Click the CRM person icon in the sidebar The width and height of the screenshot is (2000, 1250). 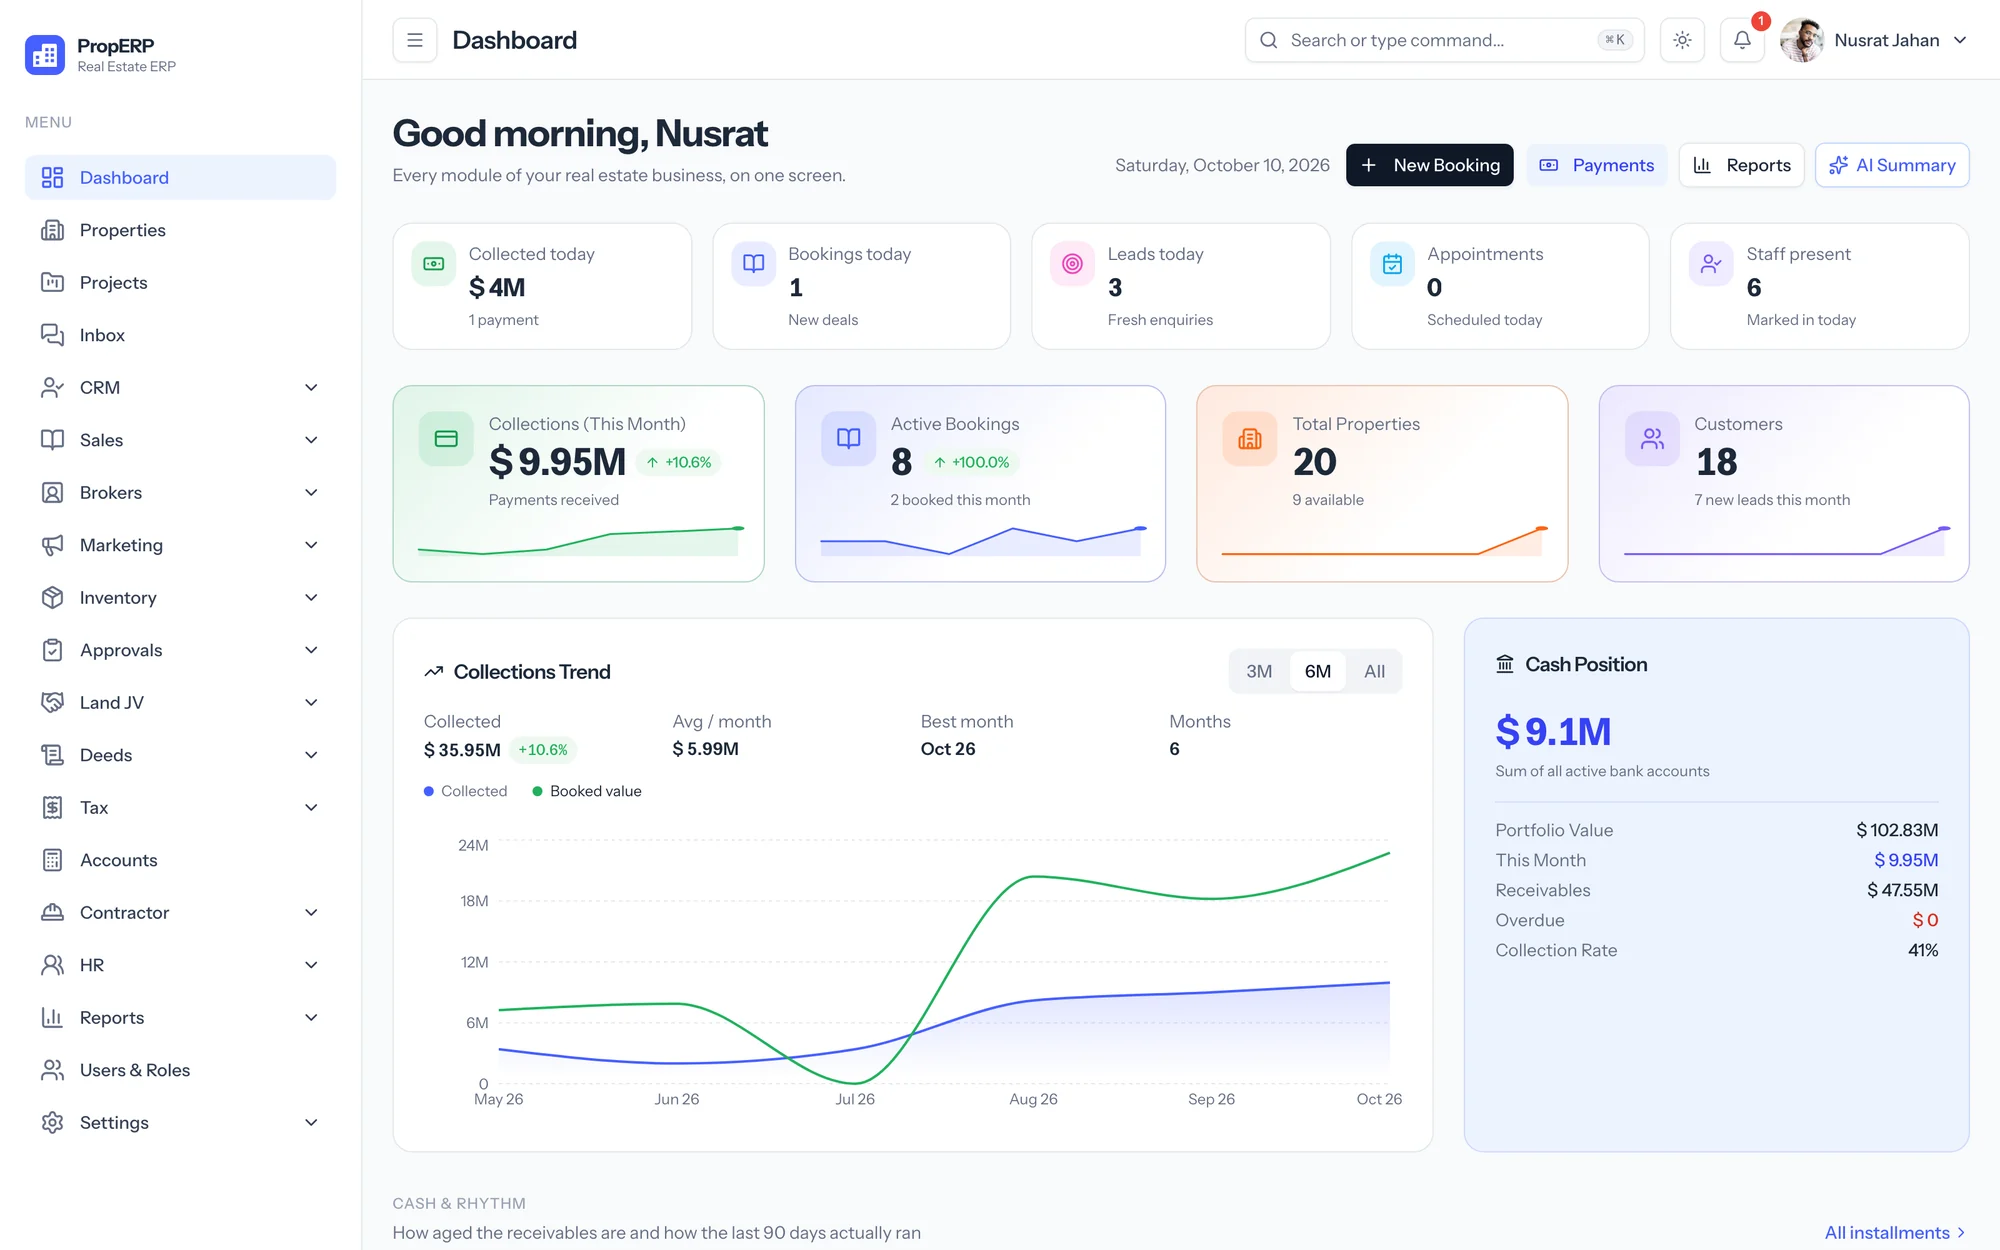52,387
